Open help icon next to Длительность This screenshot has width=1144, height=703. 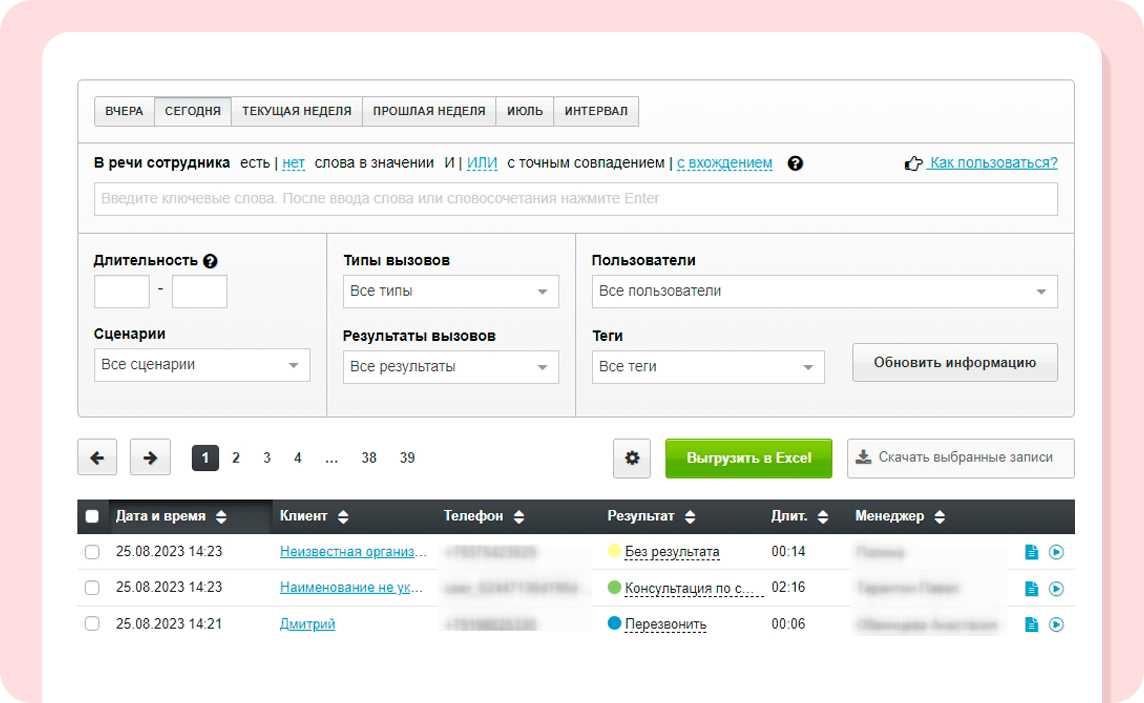(210, 261)
